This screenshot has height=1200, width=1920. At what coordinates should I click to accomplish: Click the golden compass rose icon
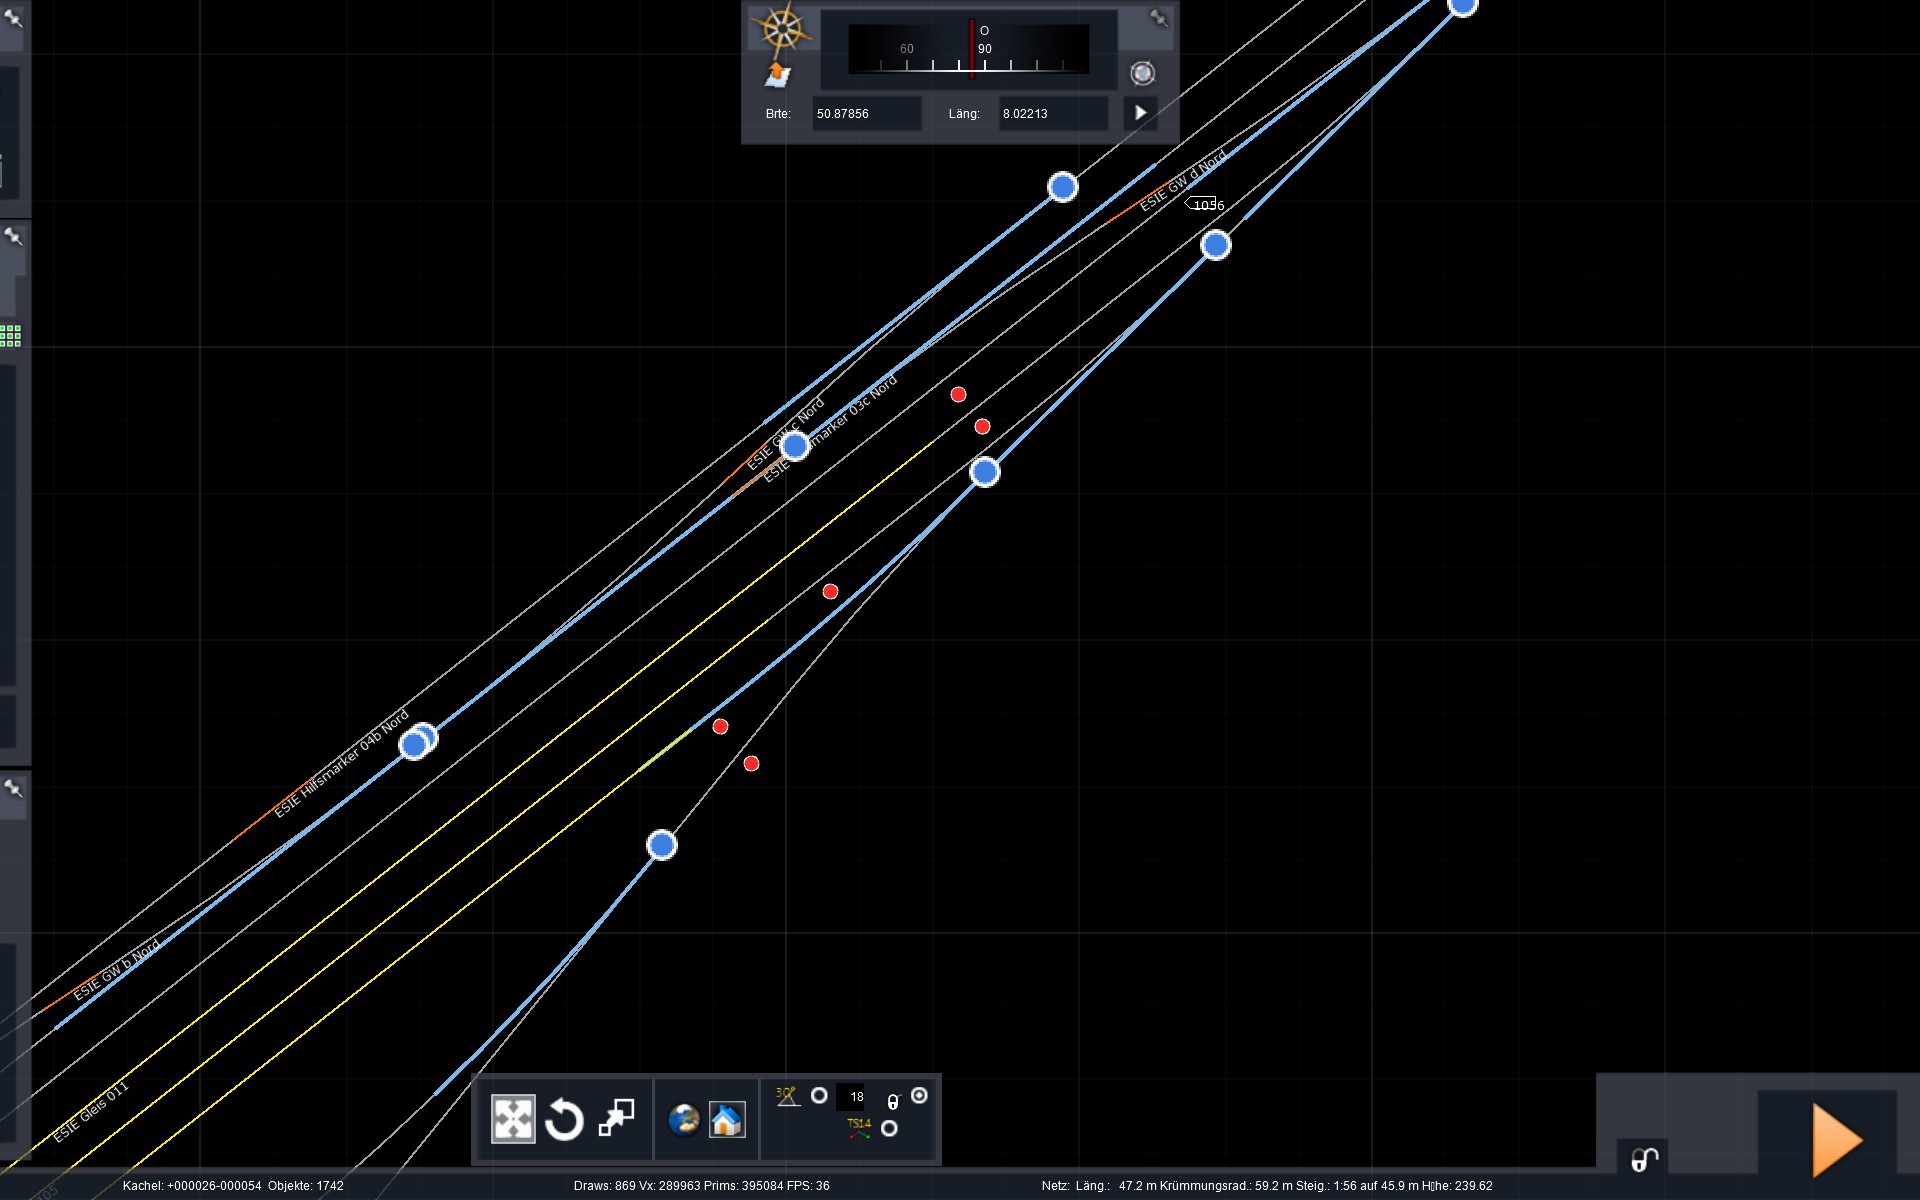[782, 28]
